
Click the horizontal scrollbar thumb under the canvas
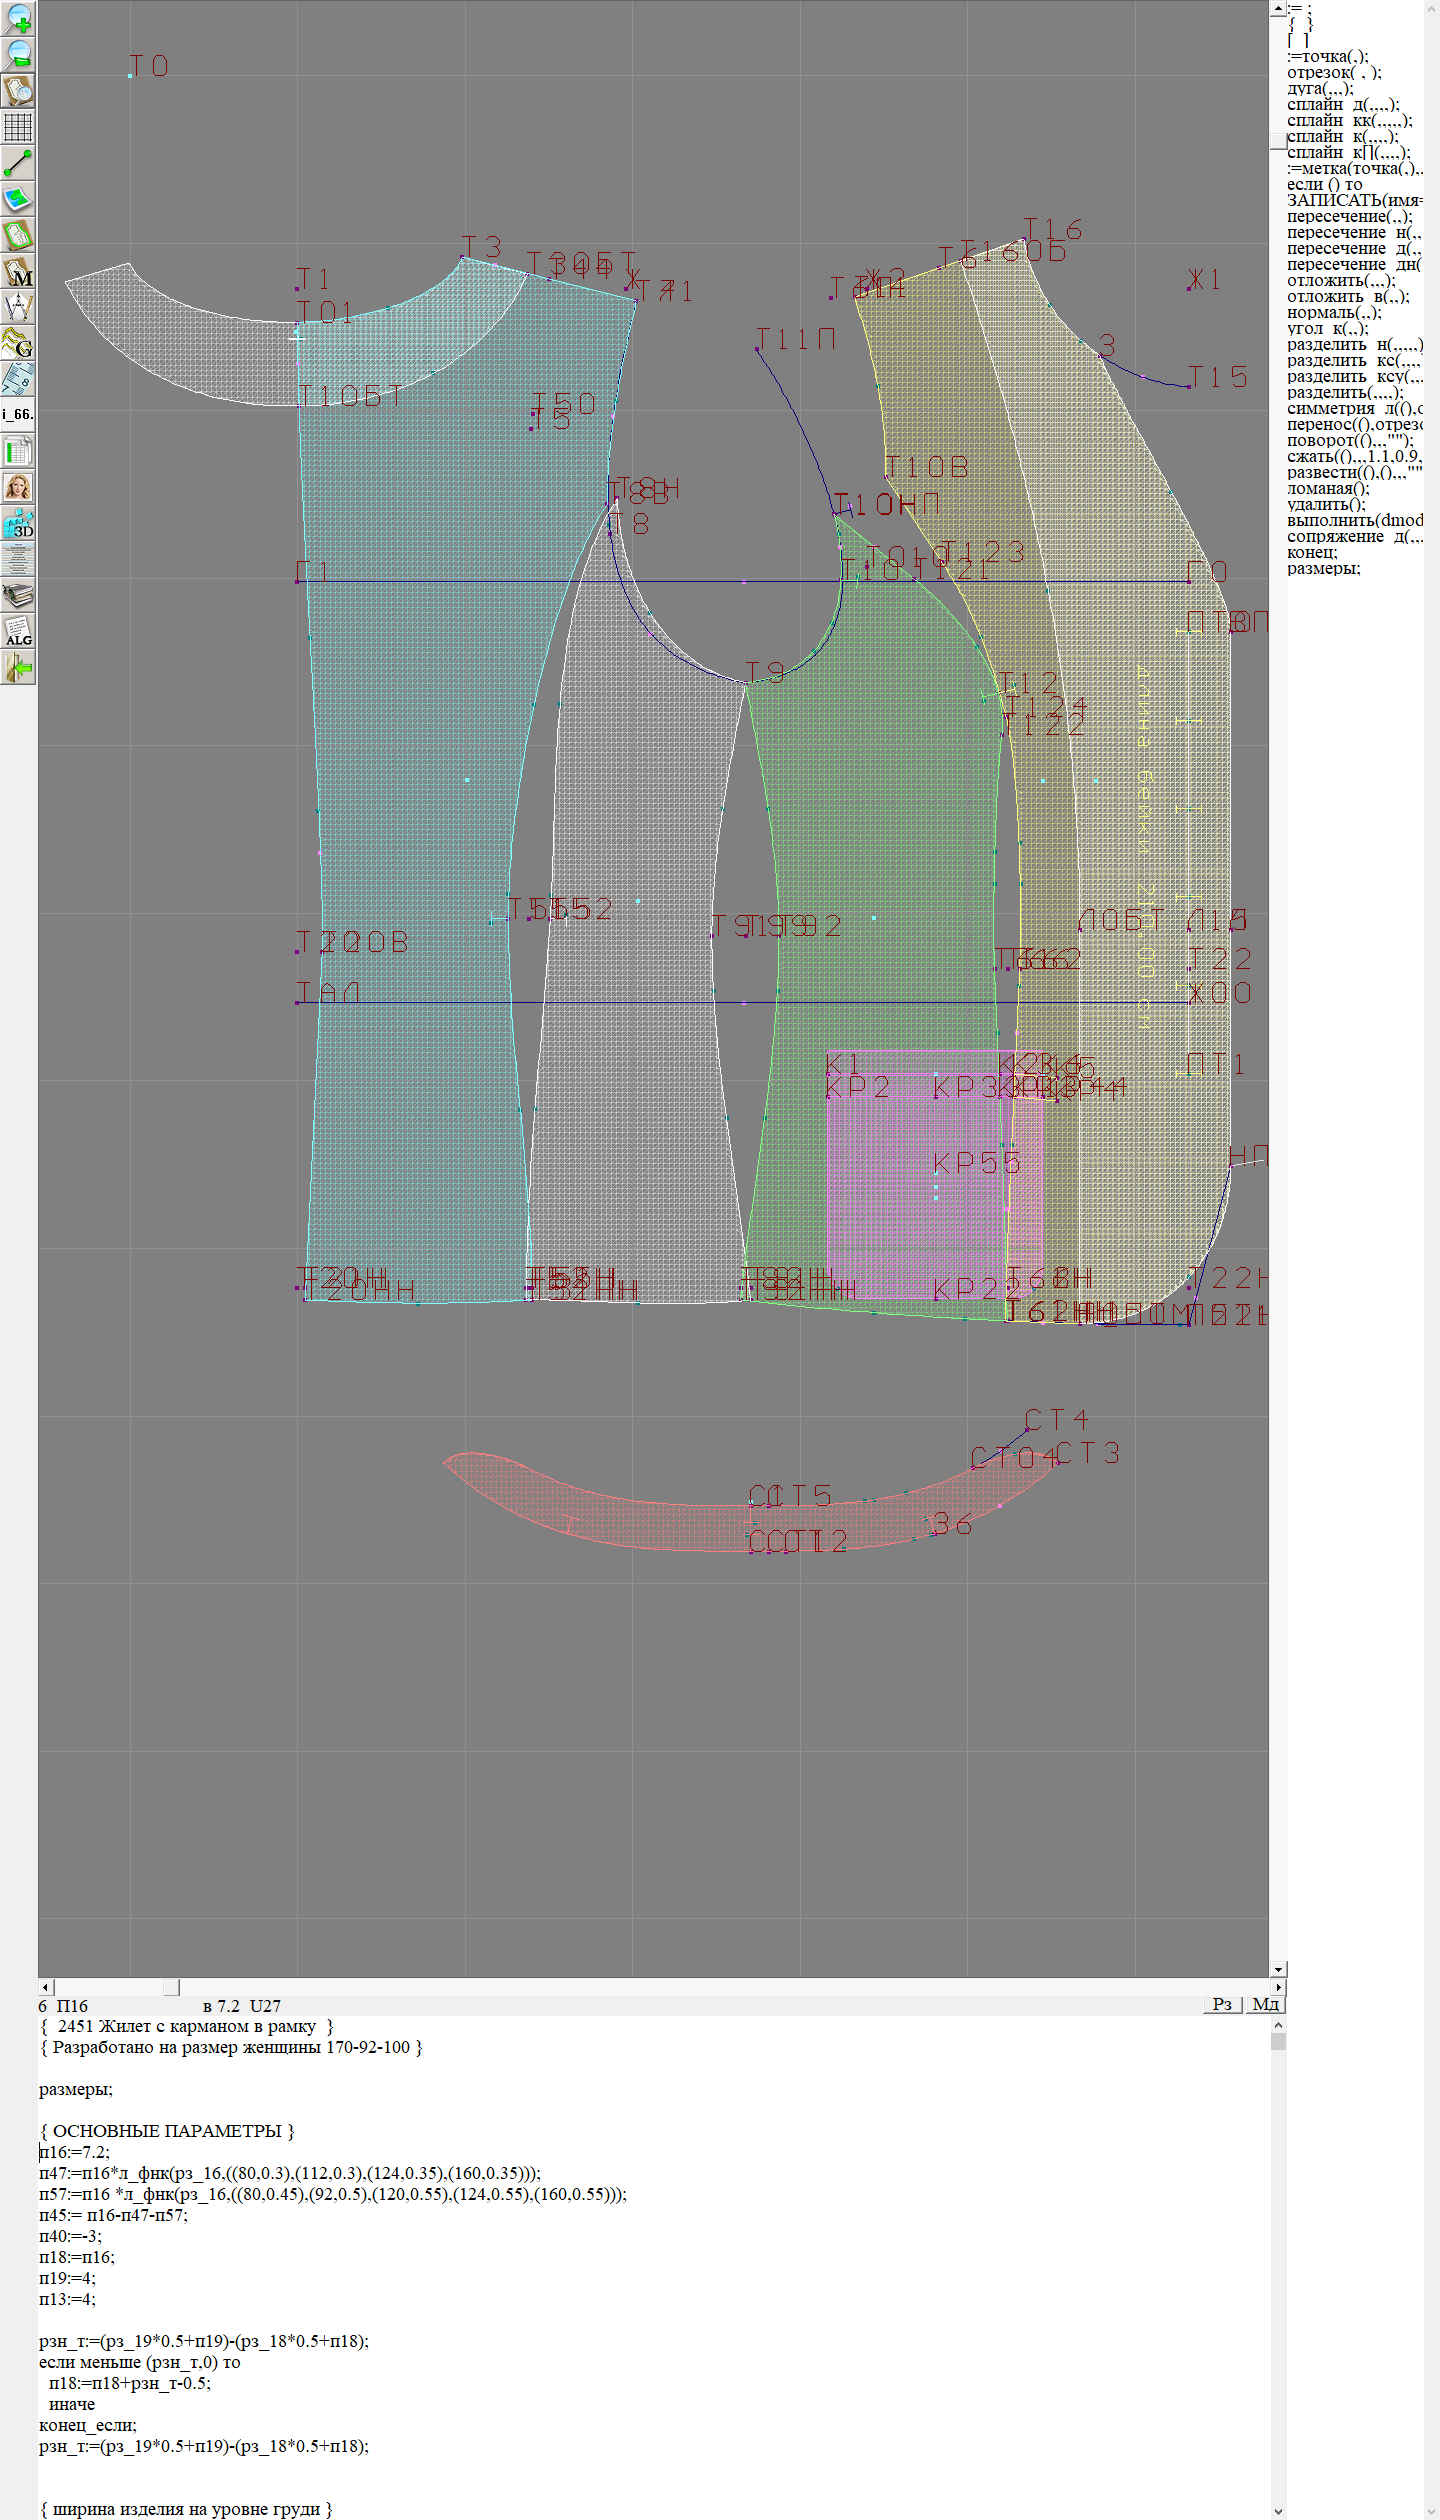point(172,1987)
